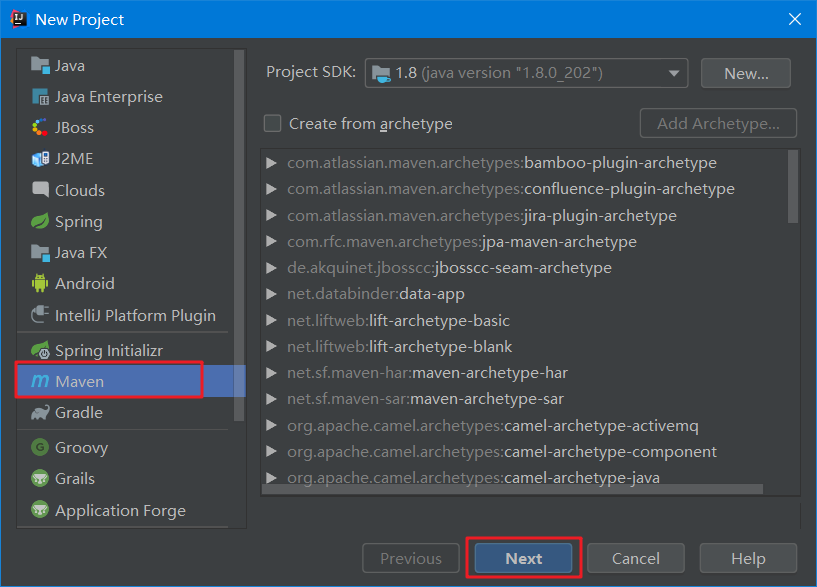Expand jira-plugin-archetype node

point(271,216)
